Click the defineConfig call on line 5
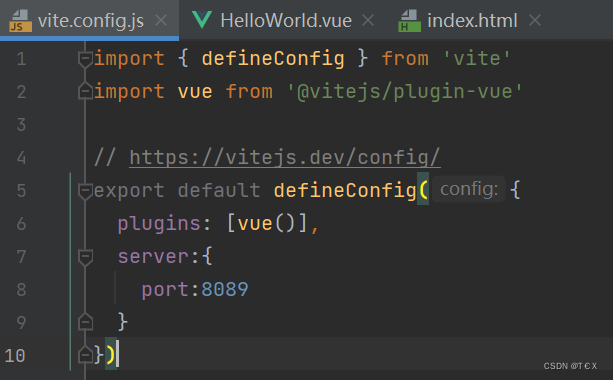613x380 pixels. (345, 191)
